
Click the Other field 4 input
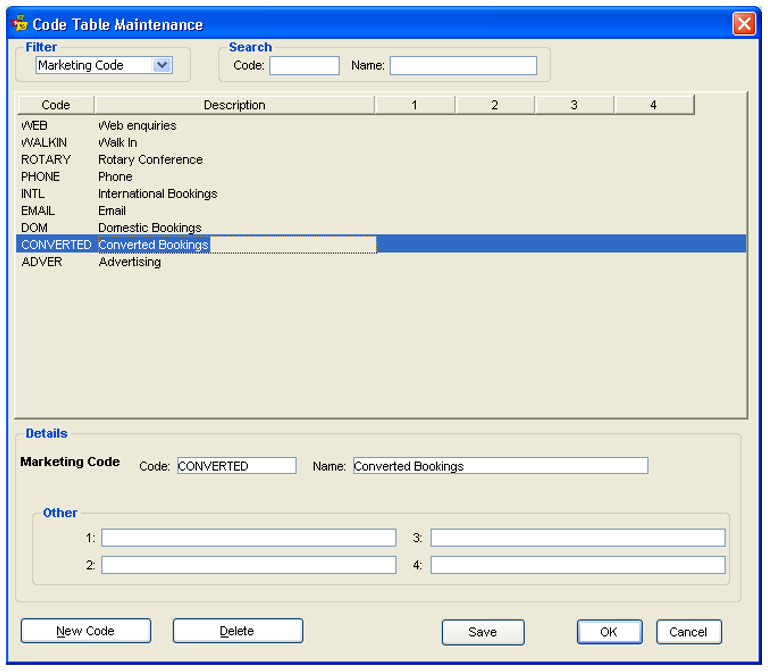point(578,565)
